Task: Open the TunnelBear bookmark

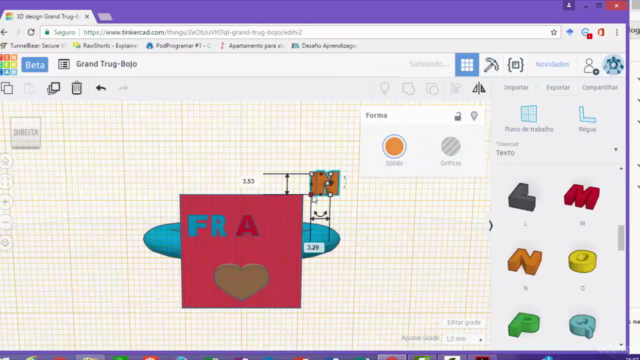Action: click(x=33, y=46)
